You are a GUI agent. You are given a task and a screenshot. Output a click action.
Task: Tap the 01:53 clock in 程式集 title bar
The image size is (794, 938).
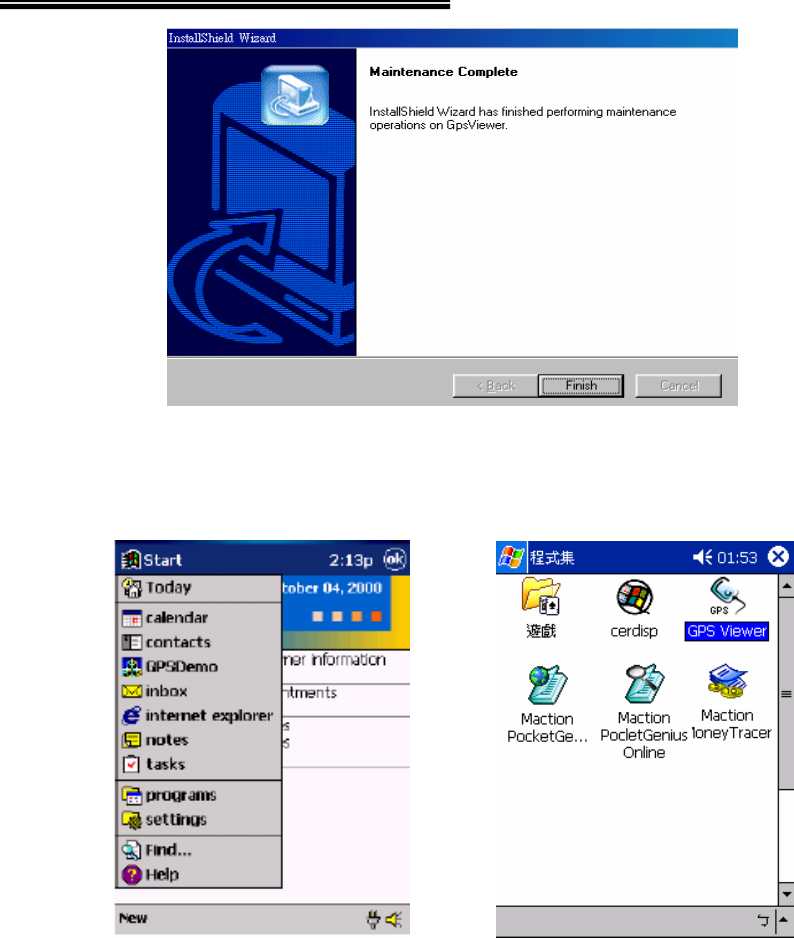(737, 558)
